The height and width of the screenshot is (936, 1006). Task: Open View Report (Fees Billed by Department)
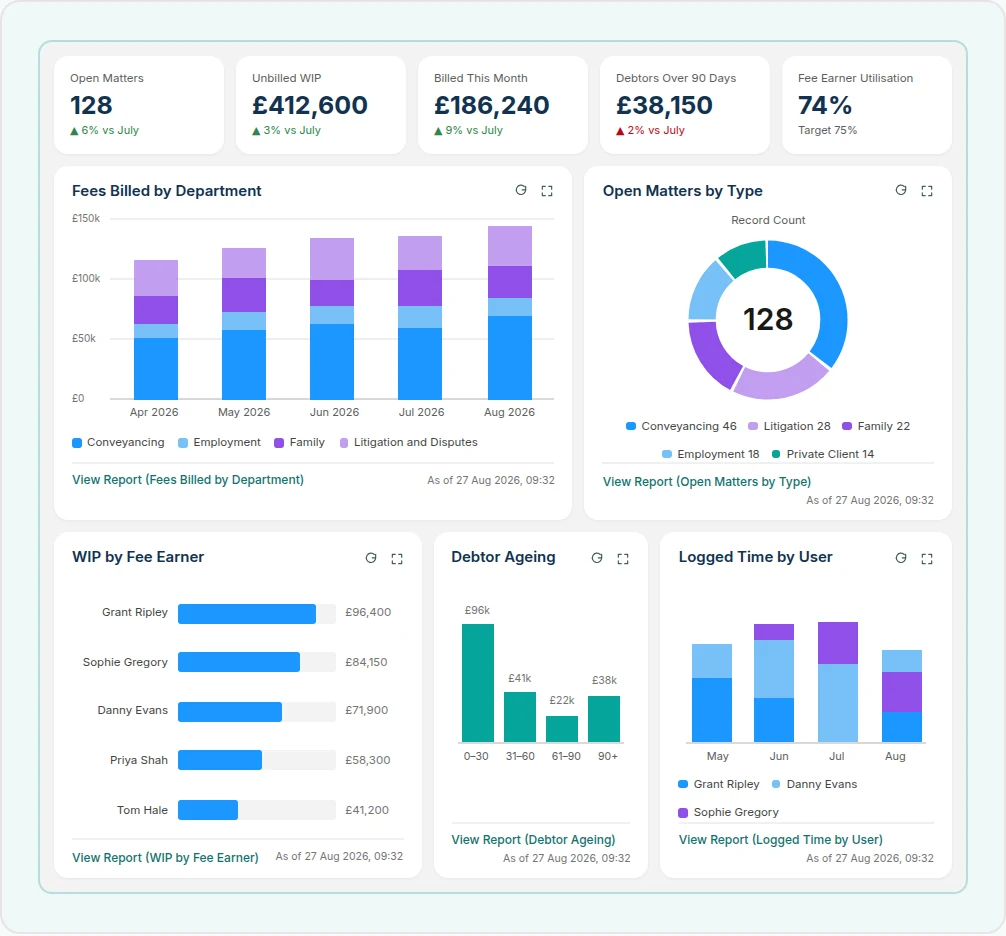point(188,480)
